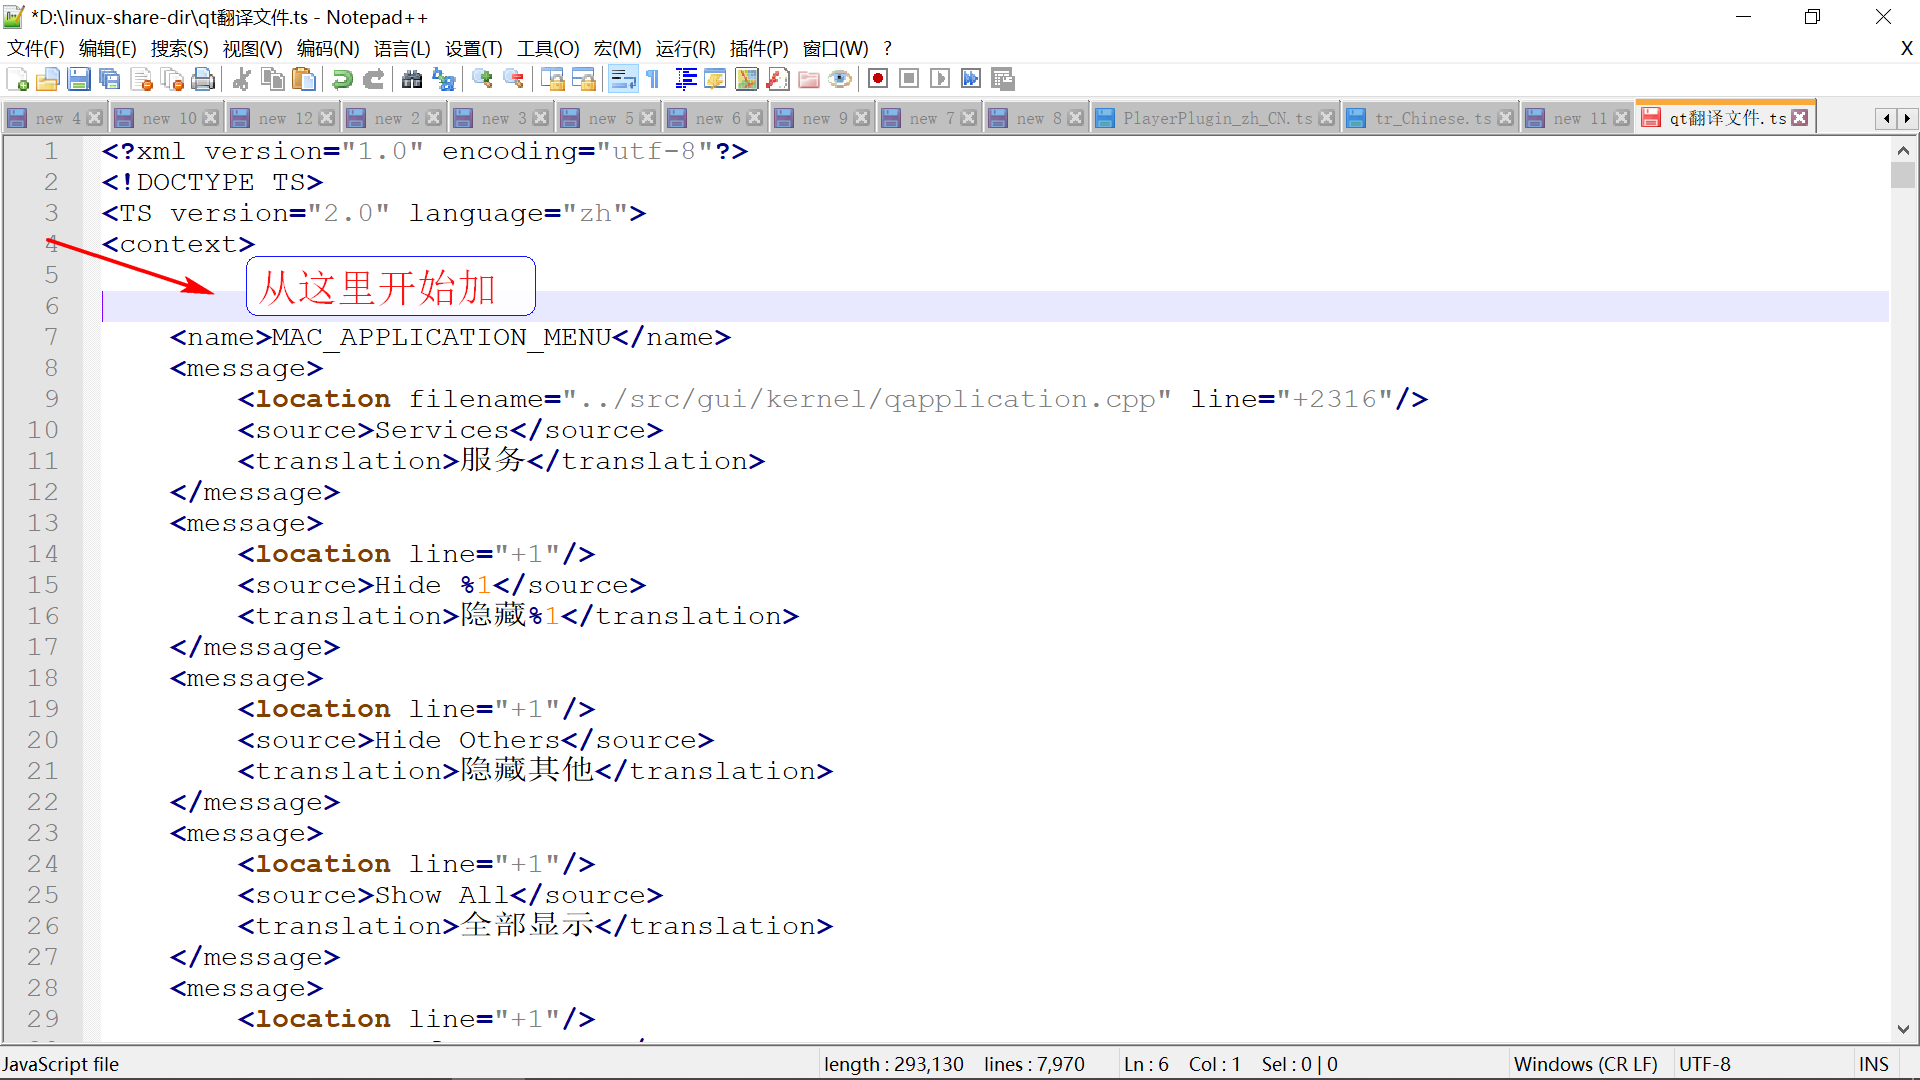Click the Paste clipboard icon

tap(304, 79)
